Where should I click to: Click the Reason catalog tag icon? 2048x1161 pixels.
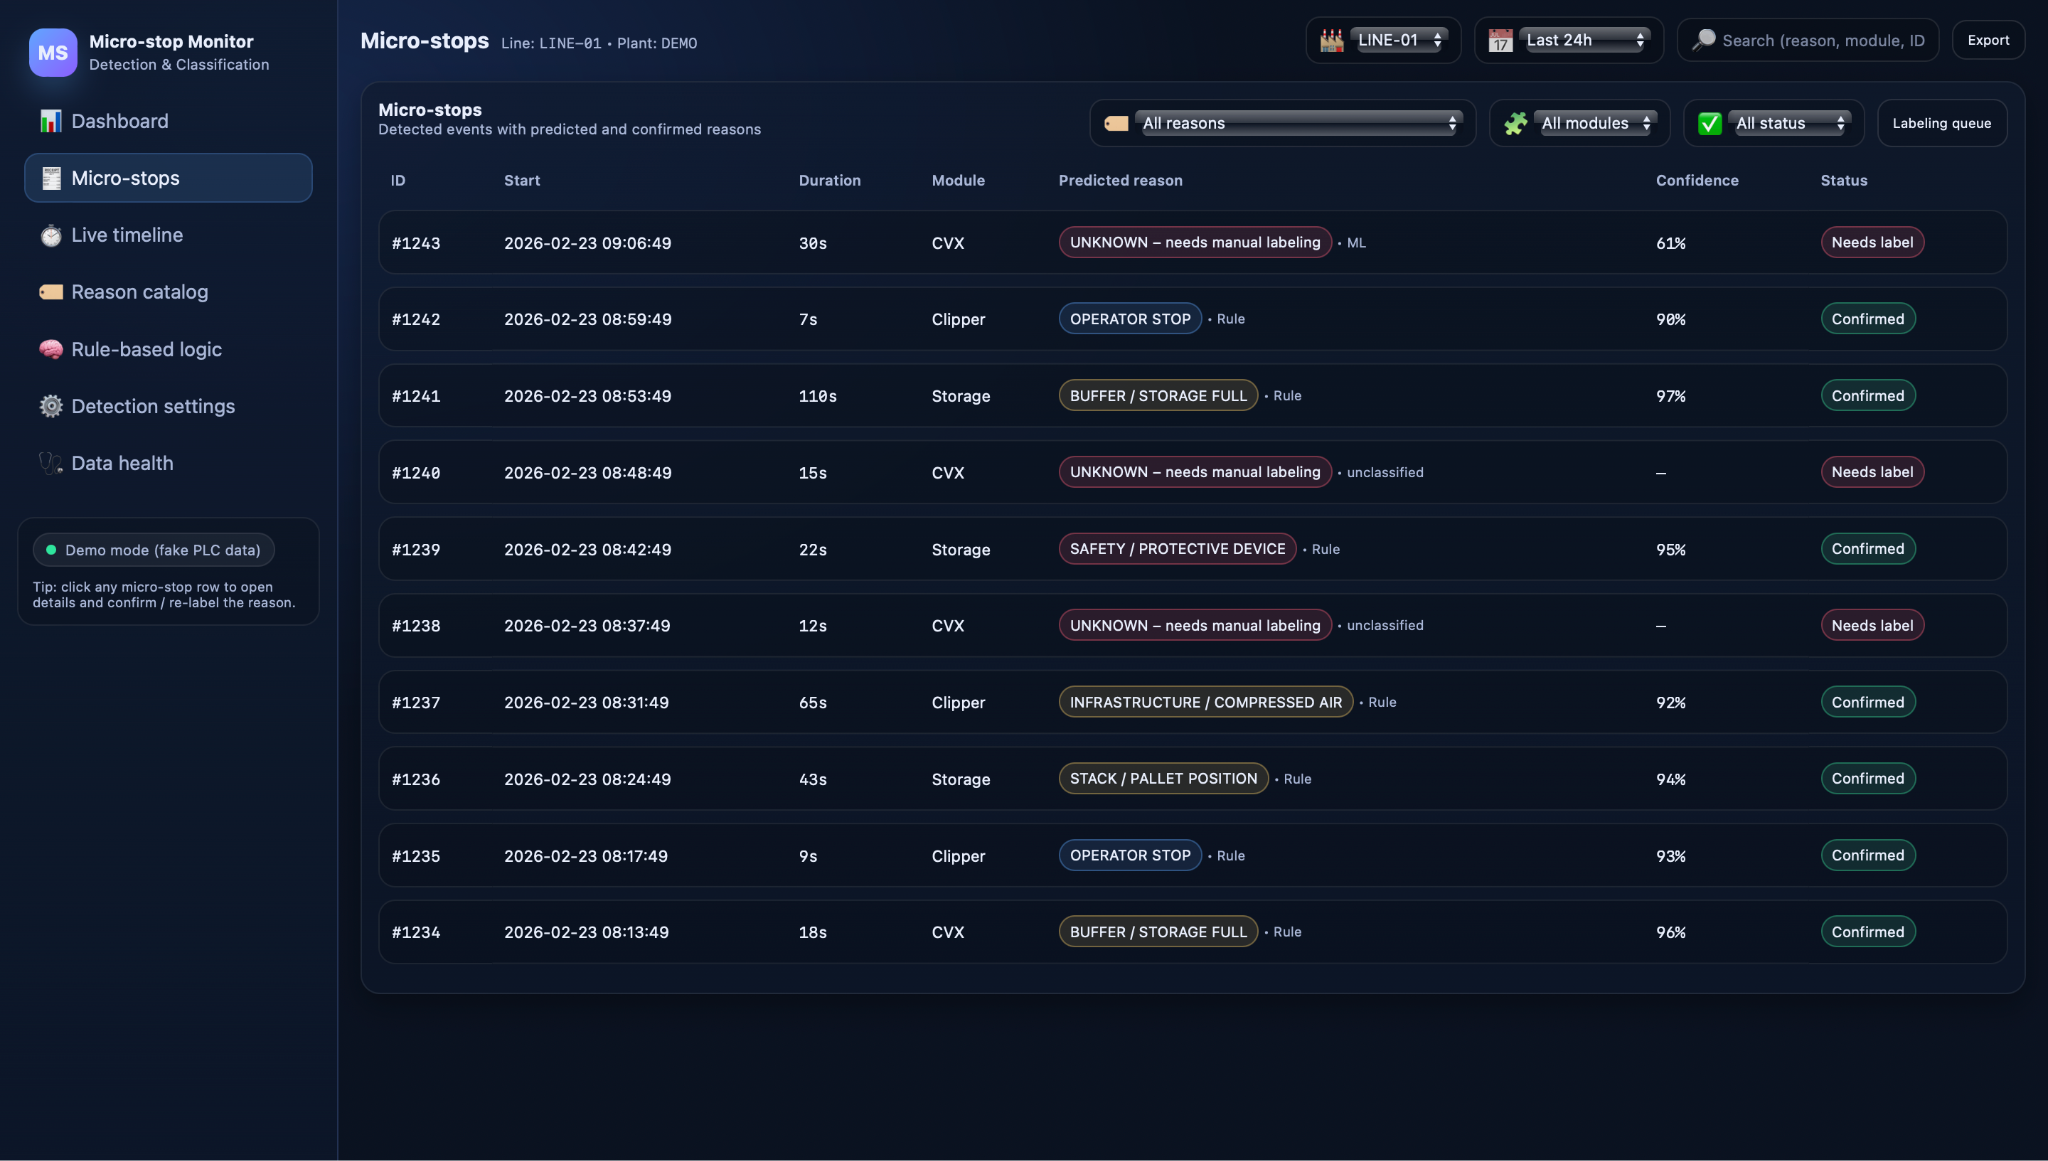(x=50, y=292)
